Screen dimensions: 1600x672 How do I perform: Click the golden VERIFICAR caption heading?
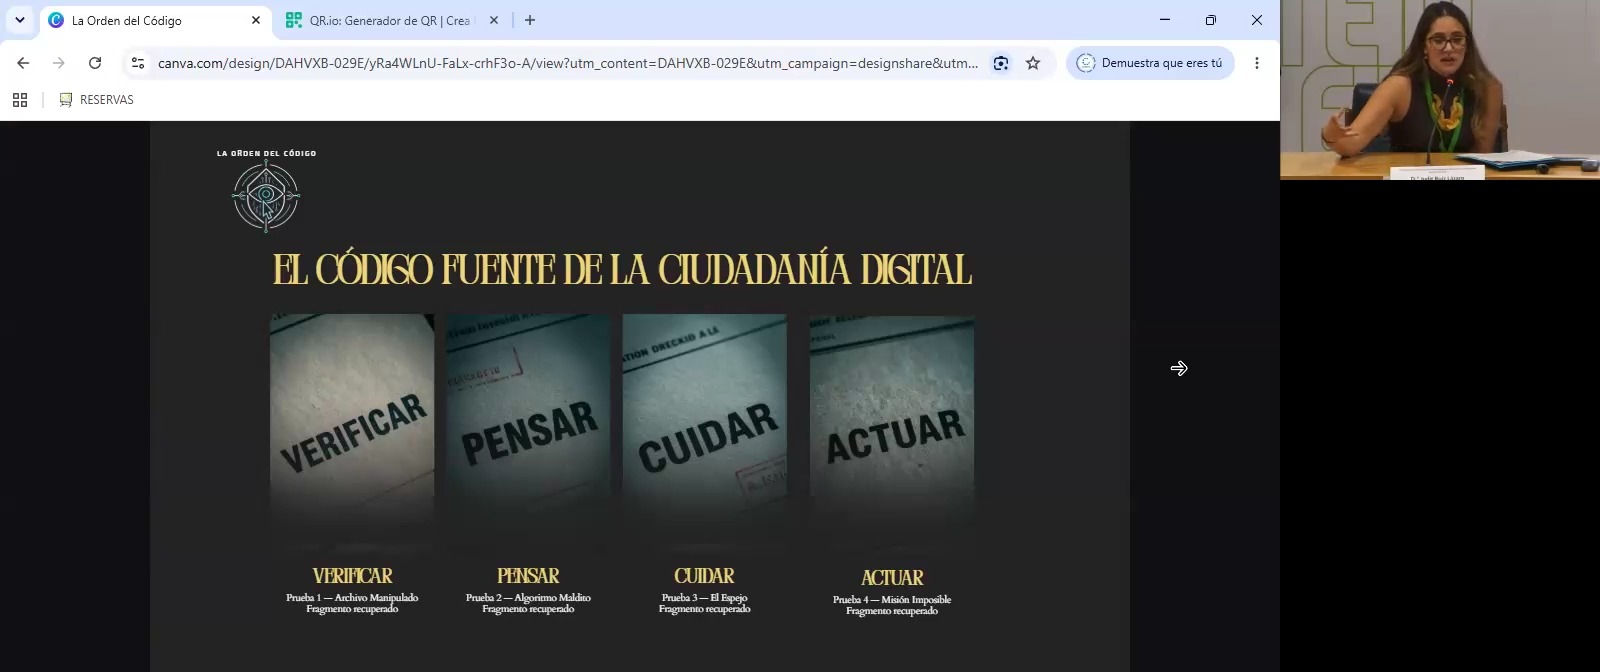pos(352,576)
